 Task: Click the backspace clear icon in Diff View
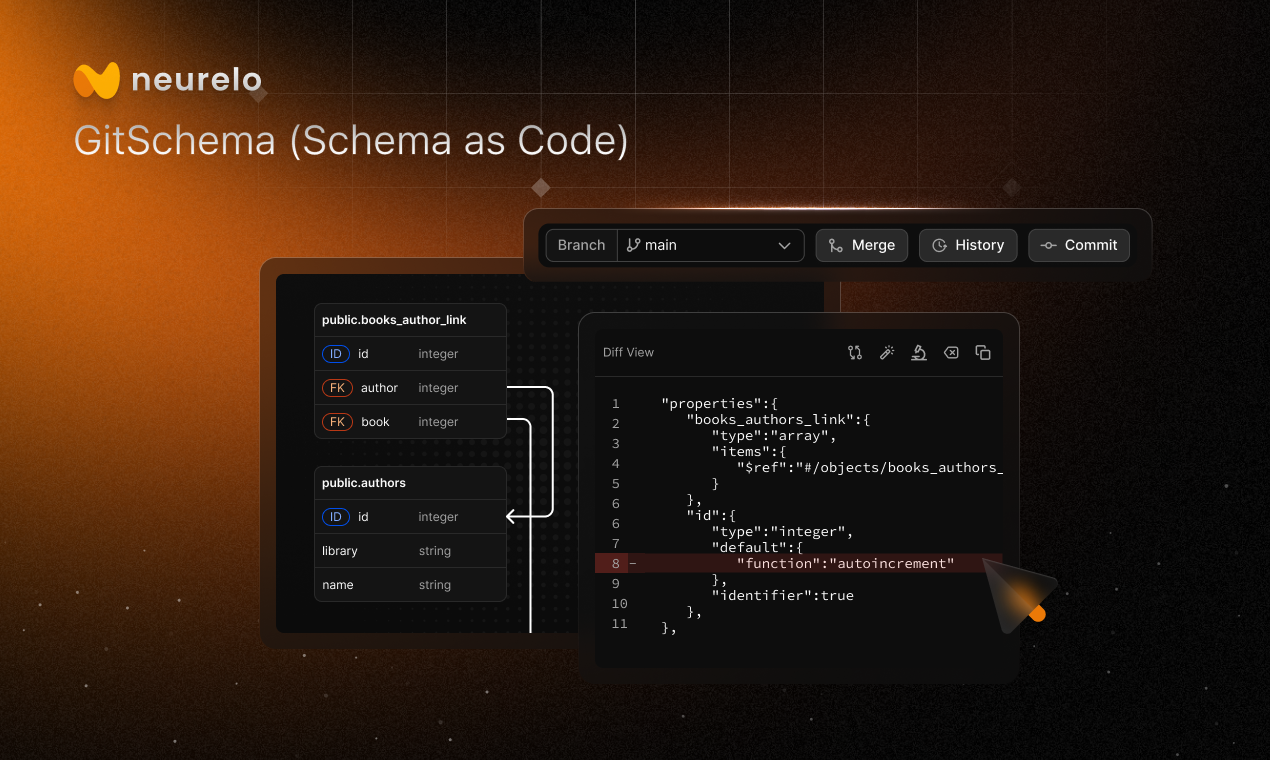click(x=951, y=352)
